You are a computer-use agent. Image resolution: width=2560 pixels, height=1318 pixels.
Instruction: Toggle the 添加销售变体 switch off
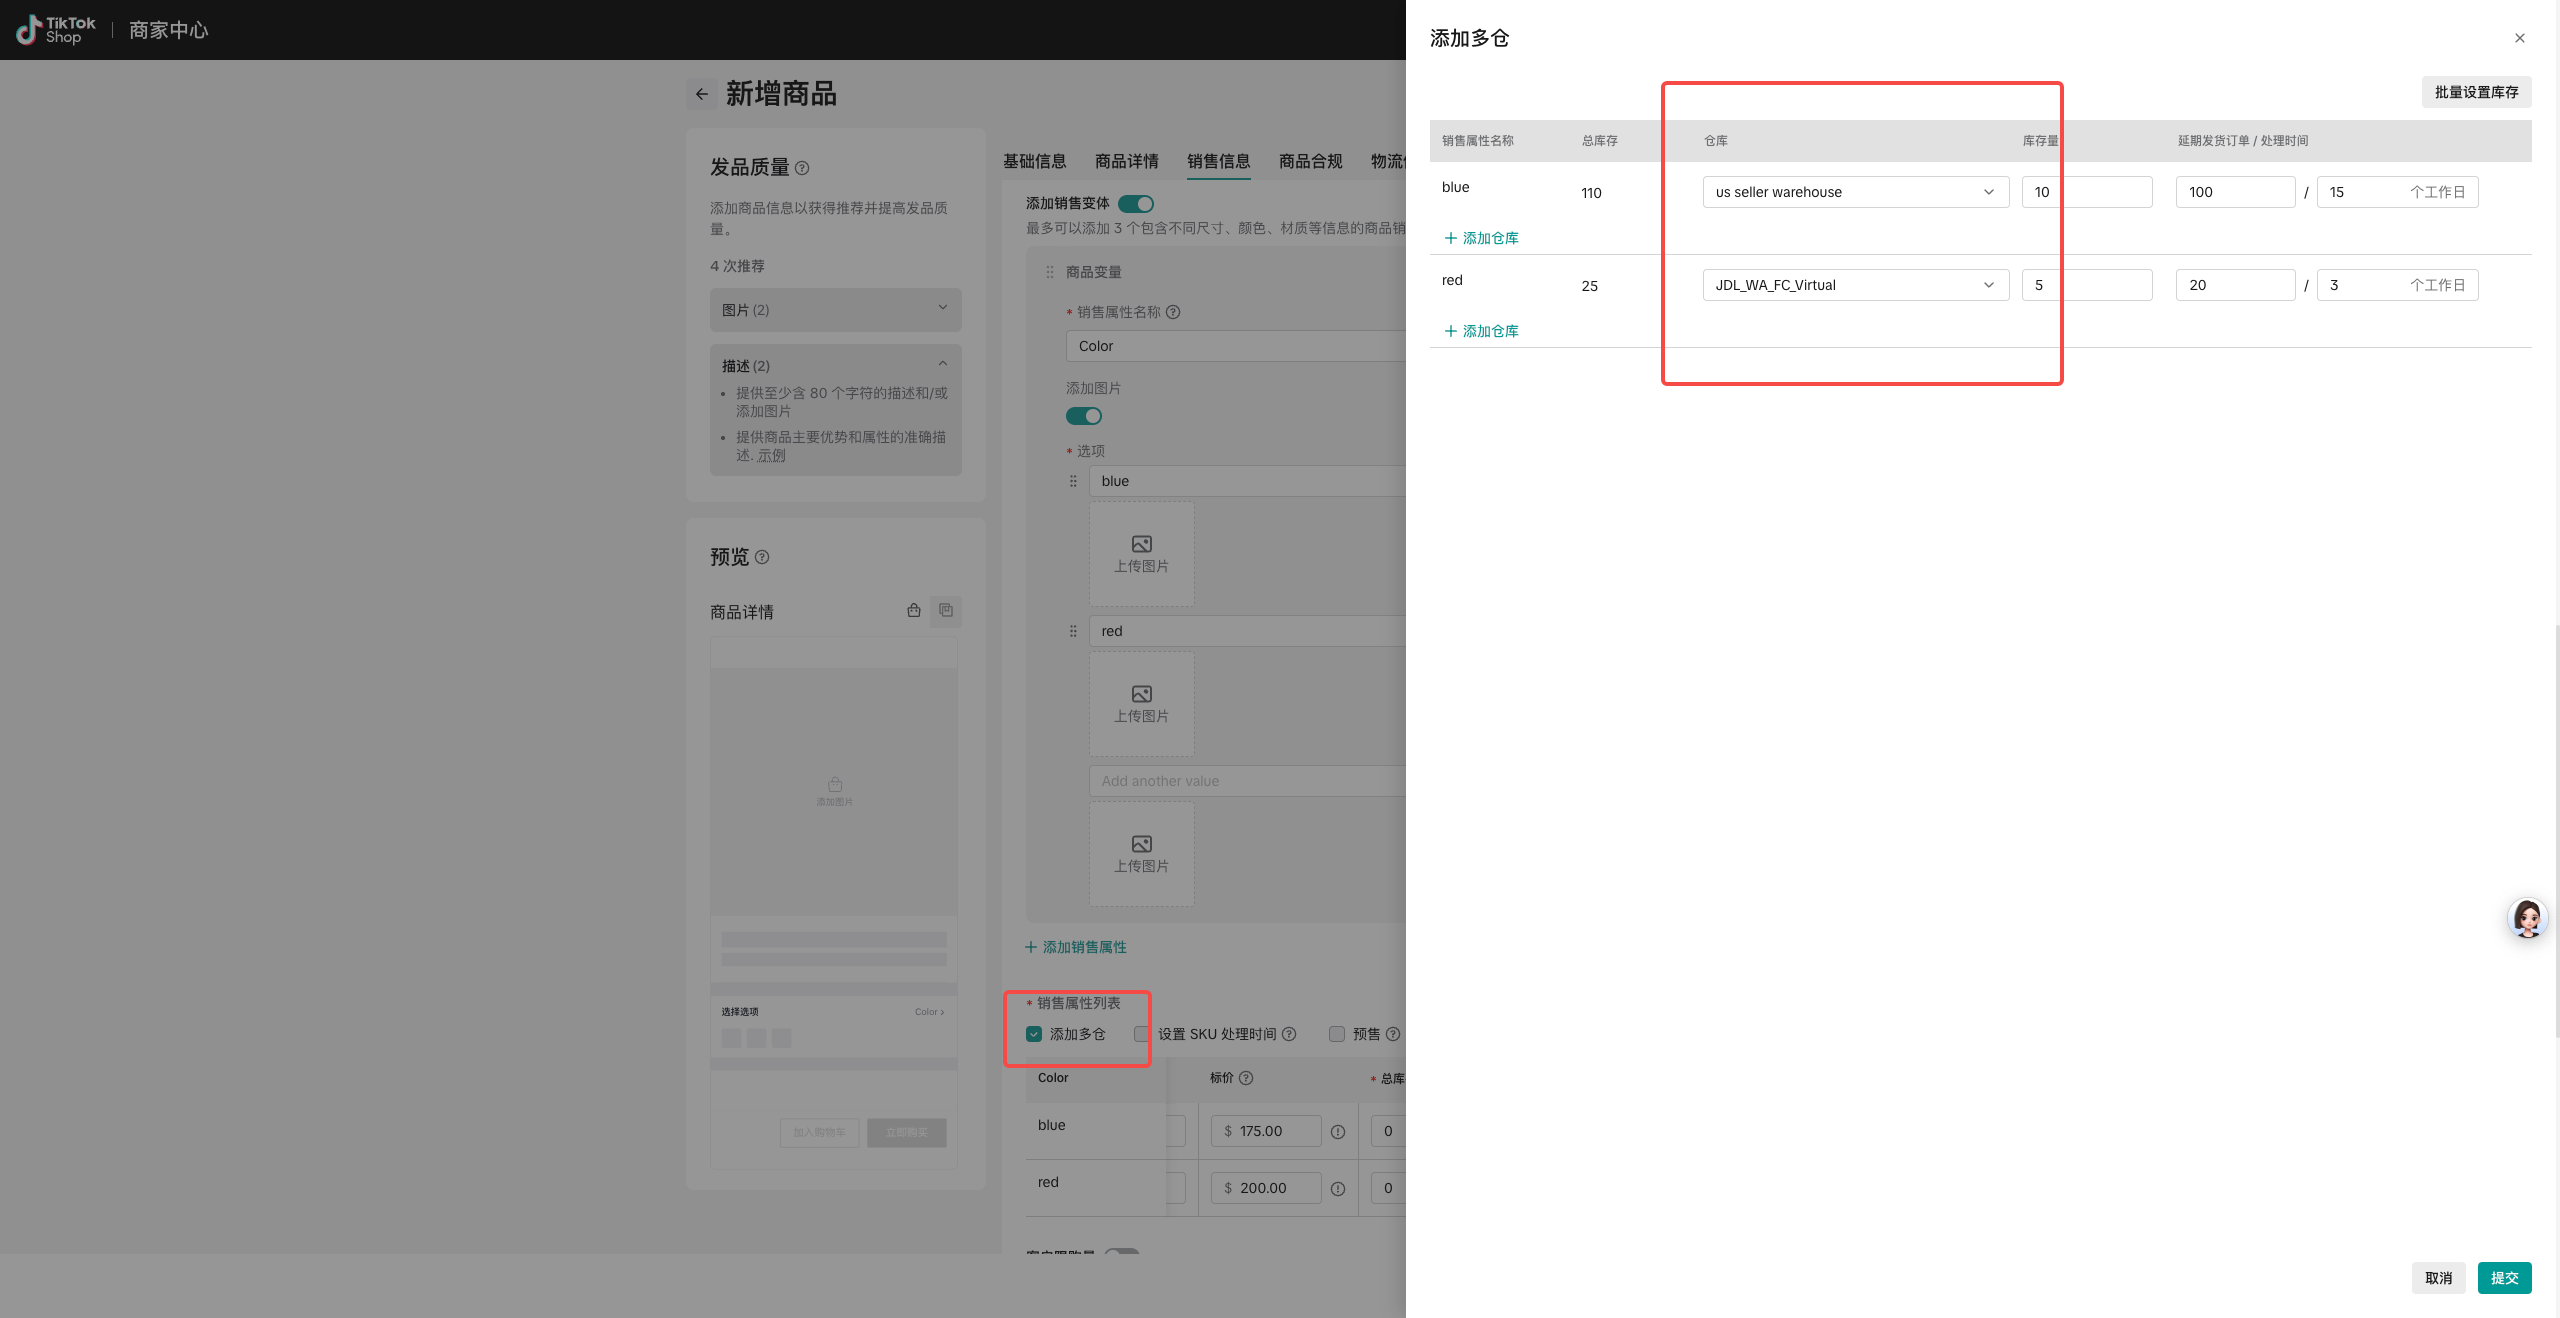1136,203
